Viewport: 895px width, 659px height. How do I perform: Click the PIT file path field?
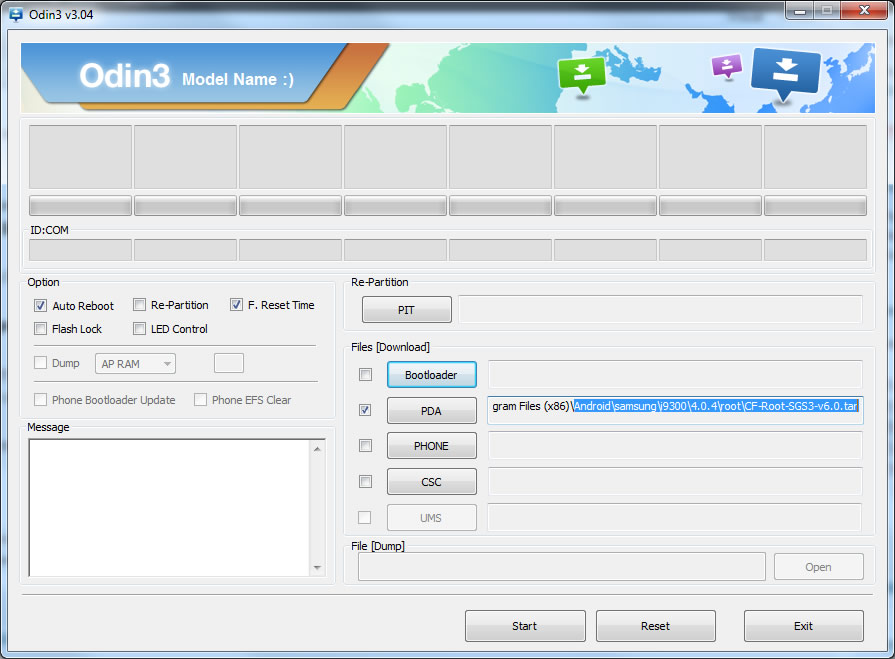[660, 309]
